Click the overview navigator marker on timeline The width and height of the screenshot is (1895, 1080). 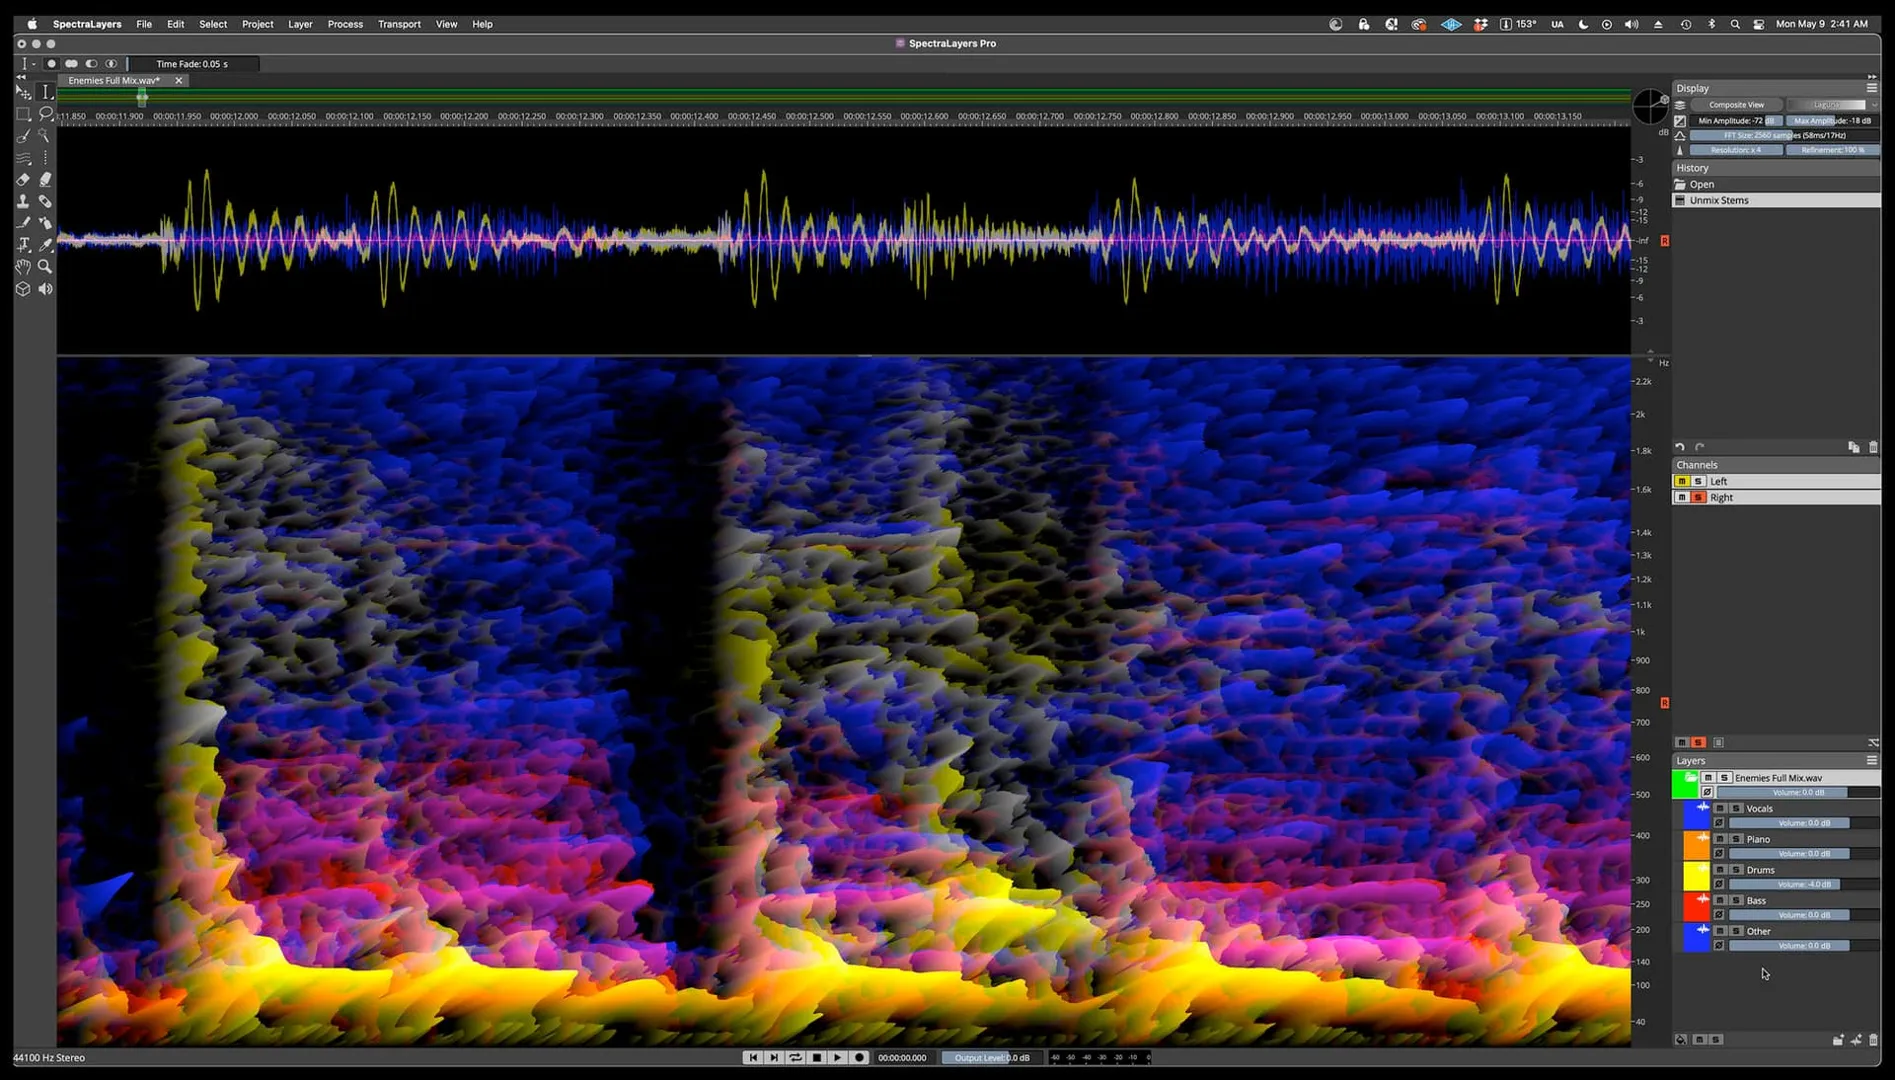click(142, 97)
